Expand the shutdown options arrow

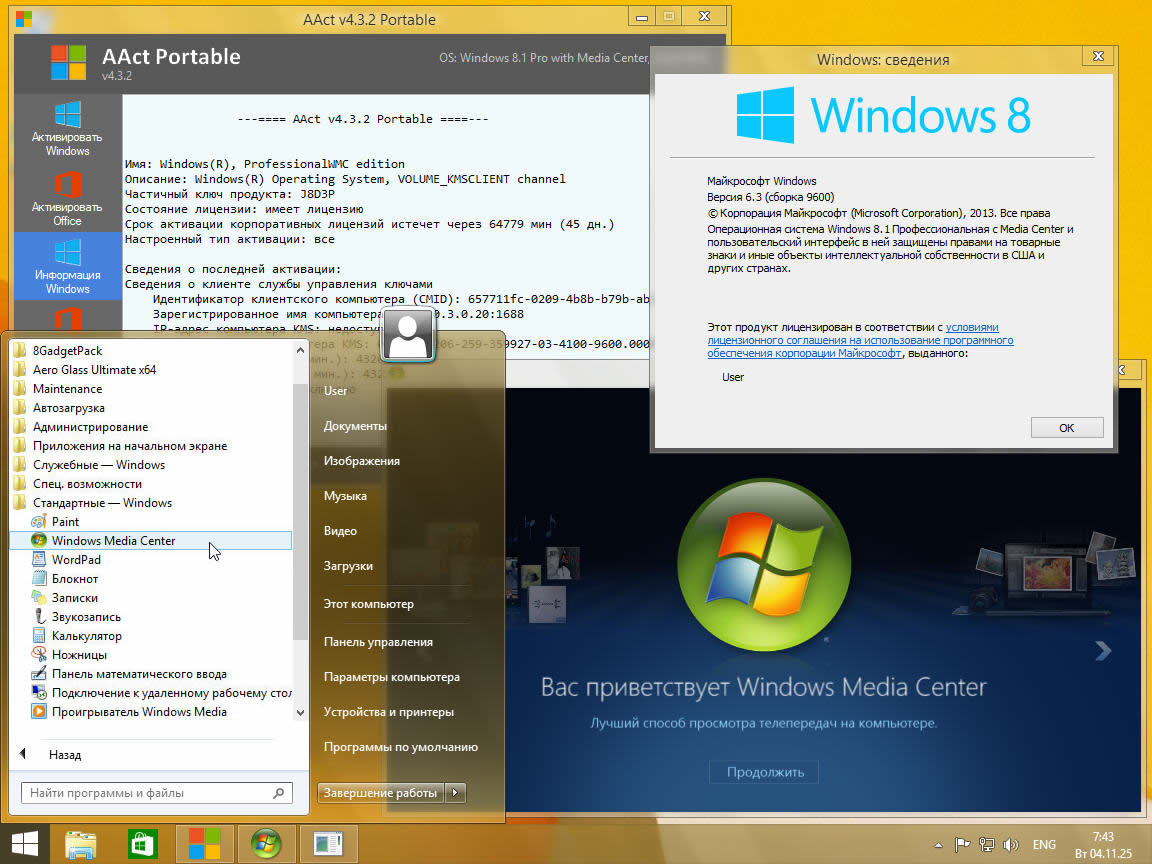tap(455, 793)
